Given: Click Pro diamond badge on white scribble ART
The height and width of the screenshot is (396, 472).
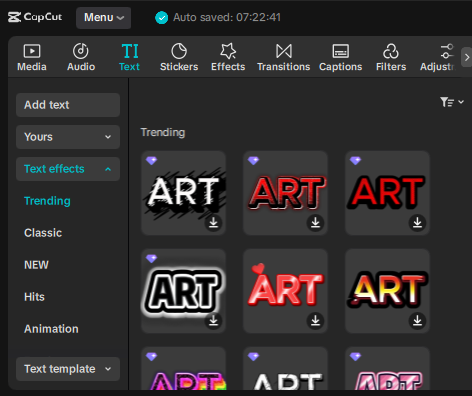Looking at the screenshot, I should (151, 161).
